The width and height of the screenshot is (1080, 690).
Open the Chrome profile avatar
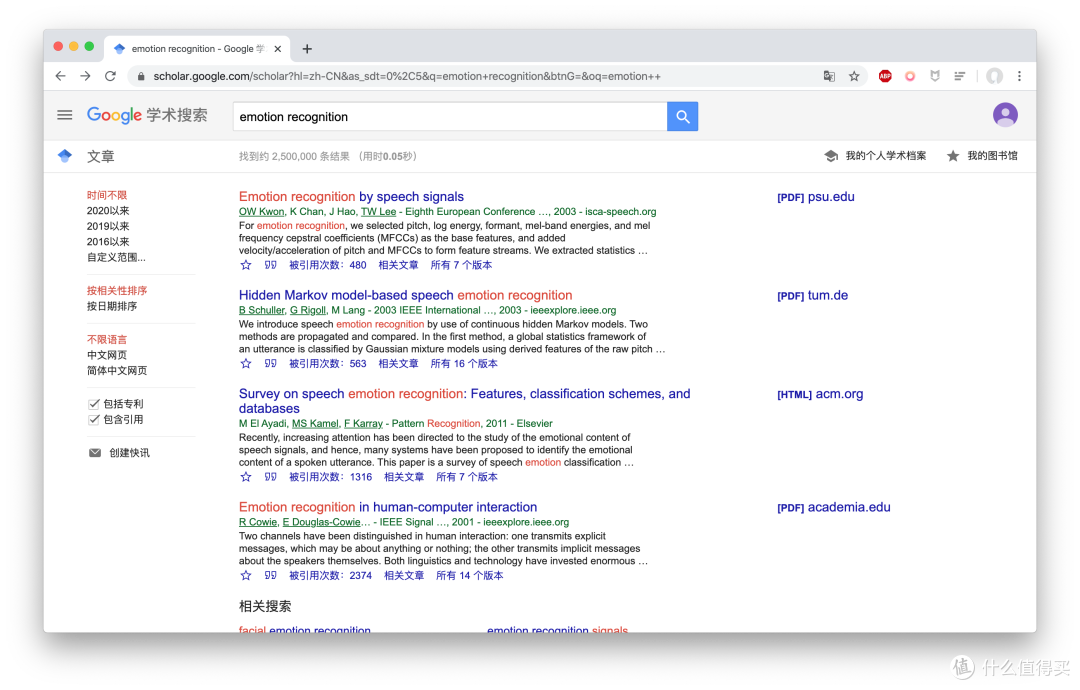point(994,76)
